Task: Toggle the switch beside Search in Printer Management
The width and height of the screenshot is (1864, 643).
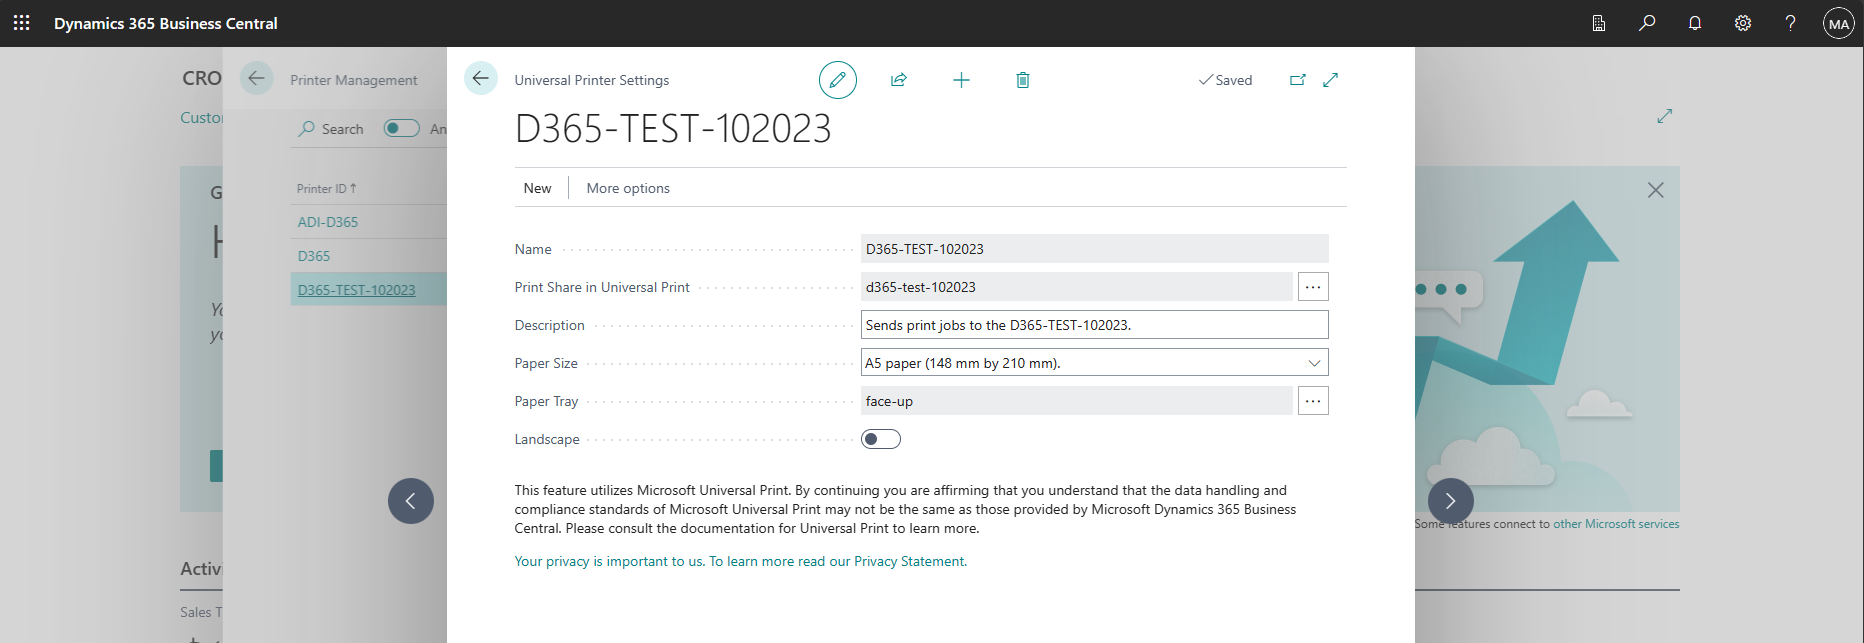Action: [x=402, y=128]
